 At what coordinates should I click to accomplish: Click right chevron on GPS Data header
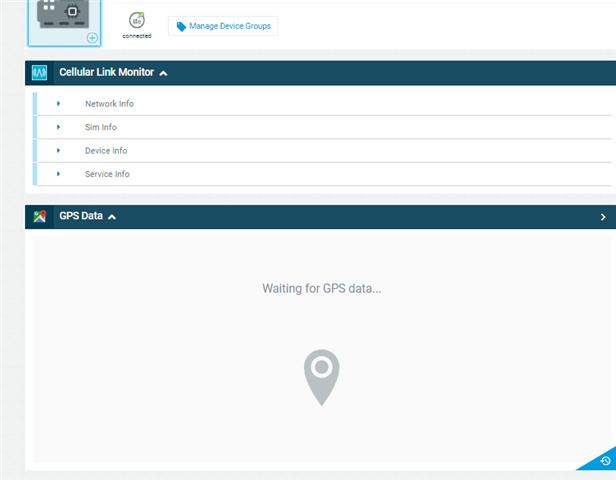[x=603, y=217]
